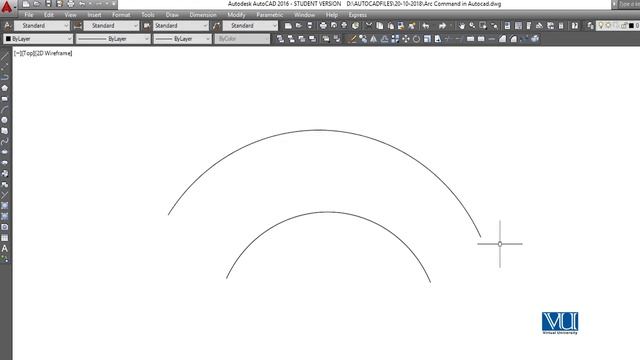The image size is (640, 360).
Task: Click the Print icon in quick access toolbar
Action: pyautogui.click(x=71, y=4)
